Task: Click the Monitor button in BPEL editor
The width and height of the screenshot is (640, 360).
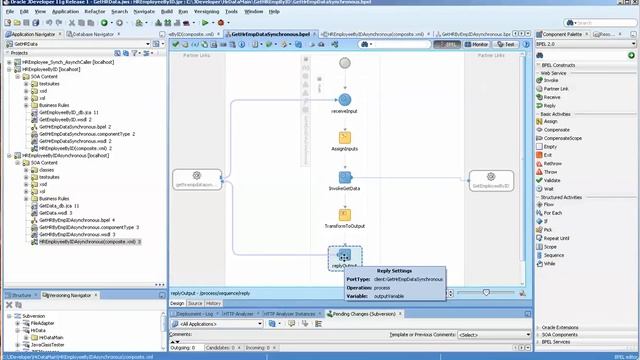Action: click(476, 44)
